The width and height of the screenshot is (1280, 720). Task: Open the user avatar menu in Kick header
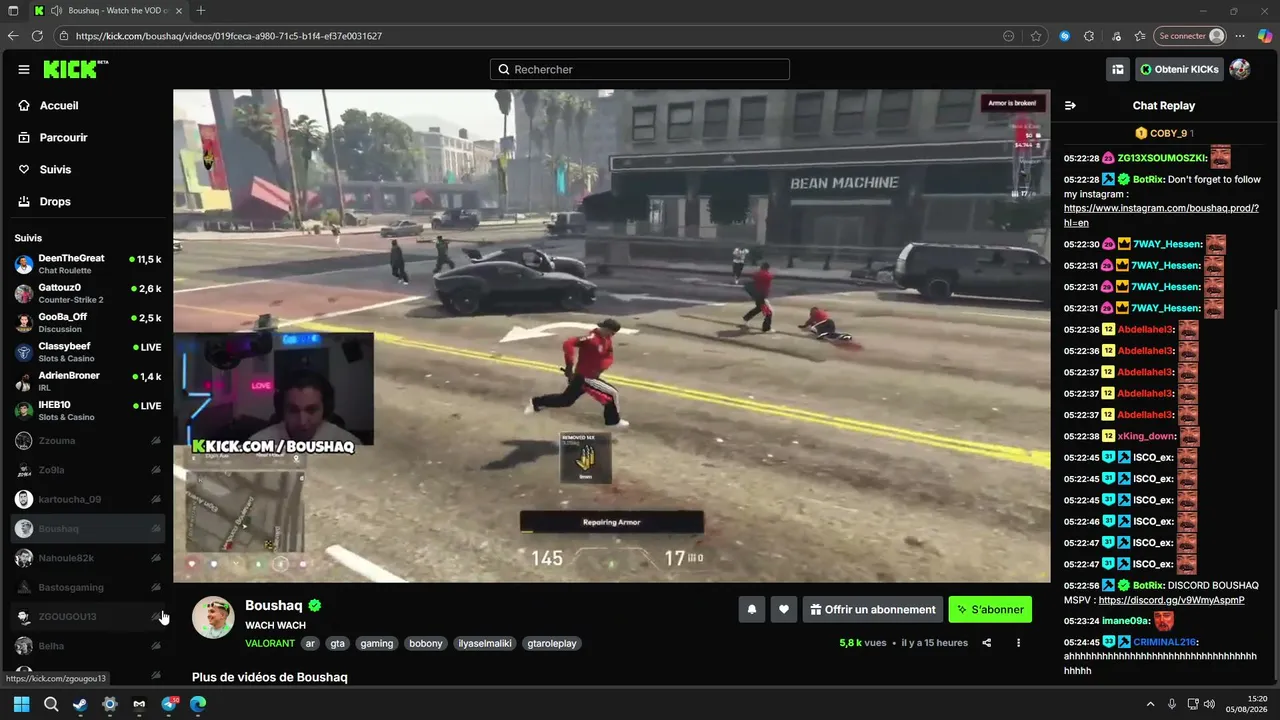tap(1240, 69)
